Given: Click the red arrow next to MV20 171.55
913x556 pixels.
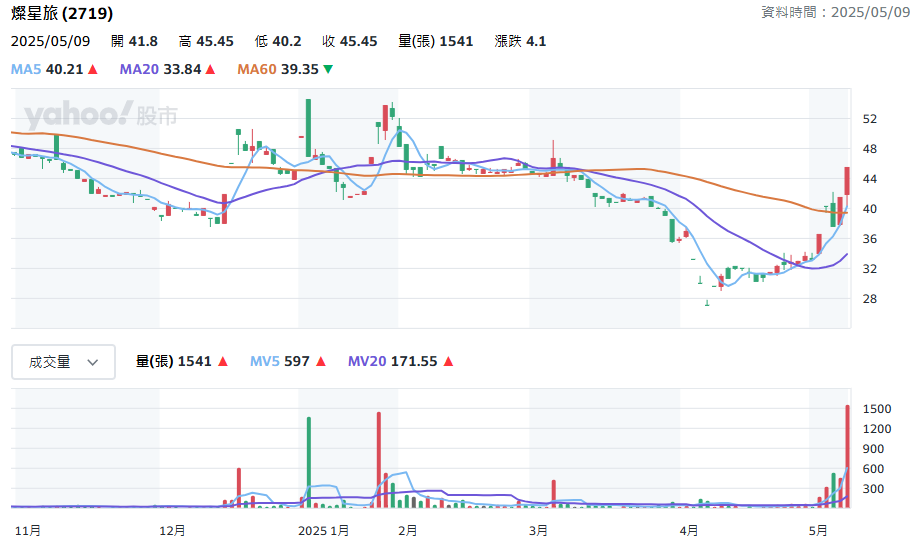Looking at the screenshot, I should tap(448, 362).
